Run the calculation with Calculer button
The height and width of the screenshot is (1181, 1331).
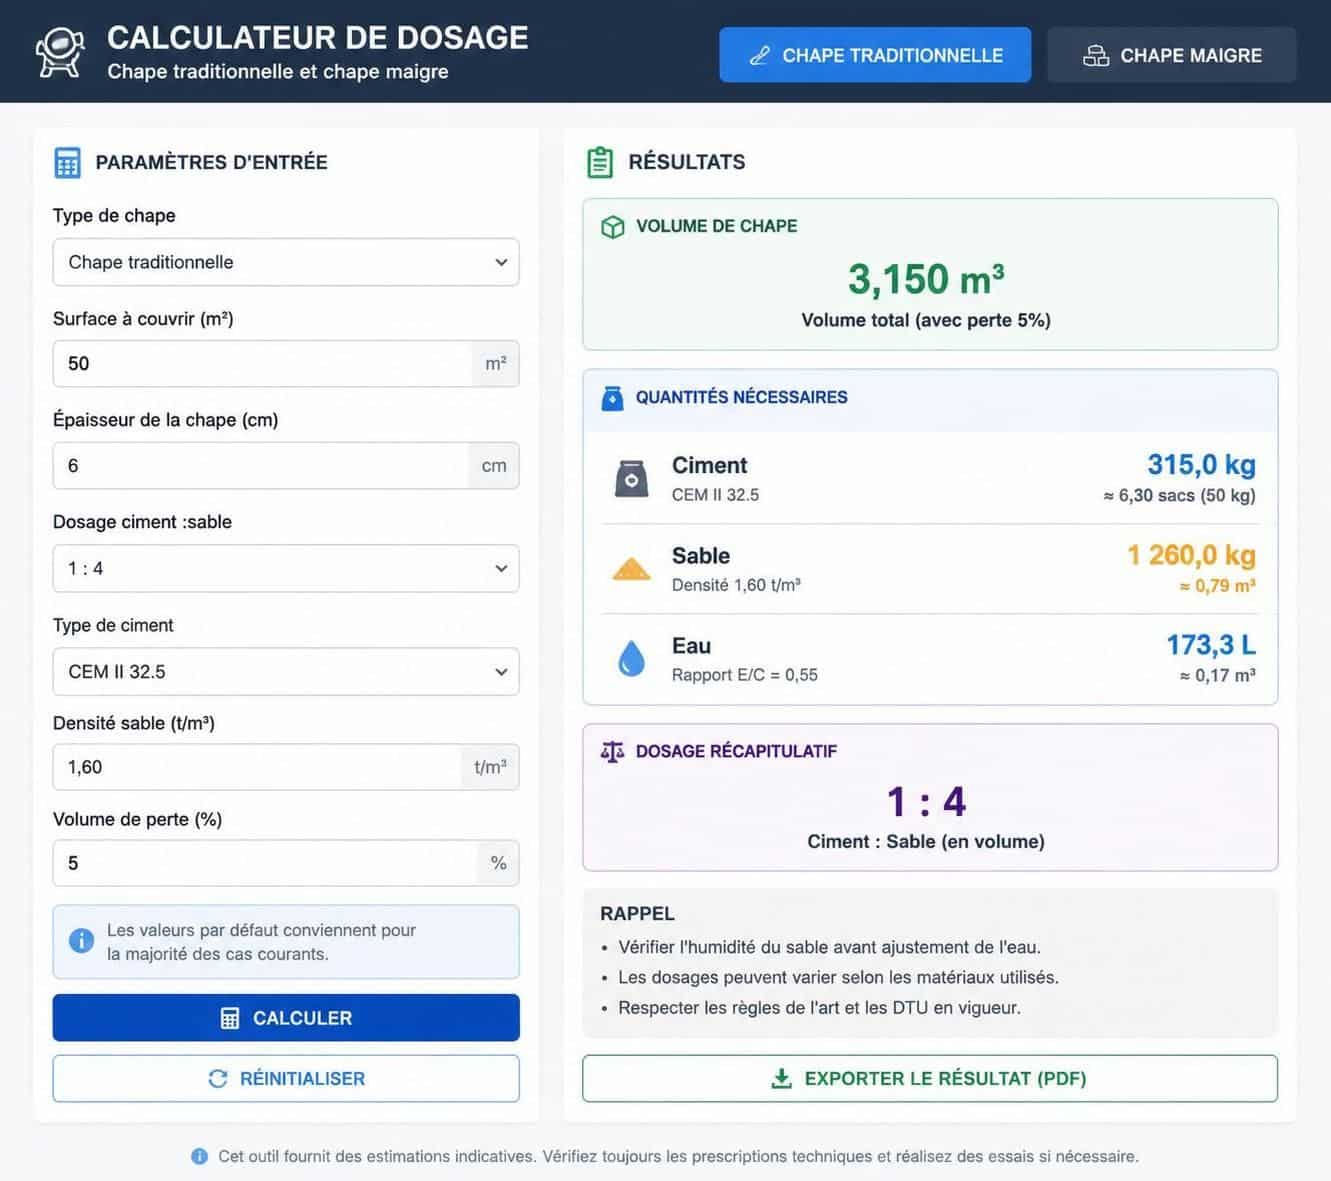(x=286, y=1018)
